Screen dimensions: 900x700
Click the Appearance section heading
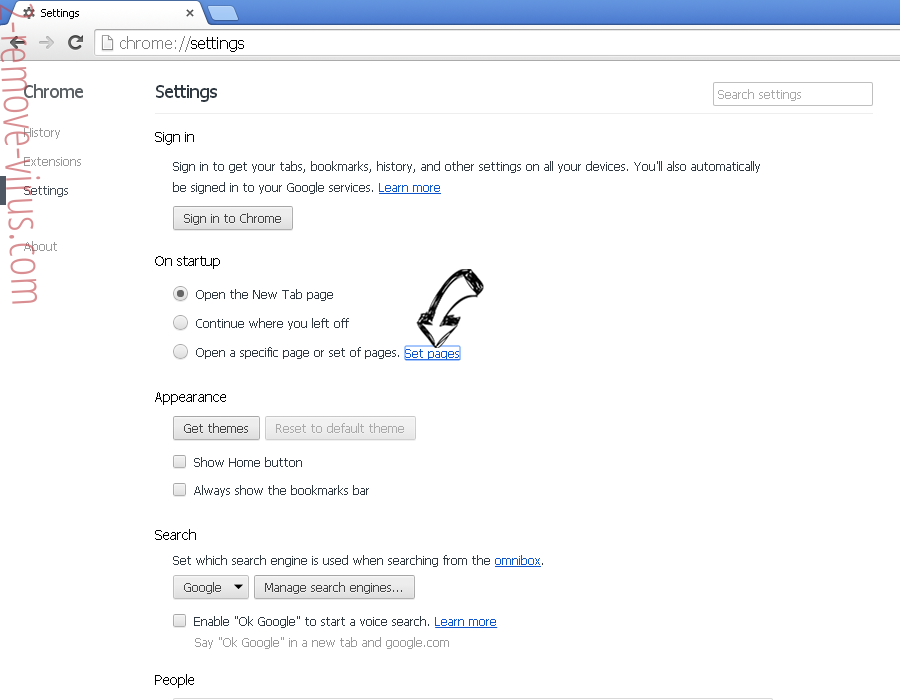pyautogui.click(x=190, y=397)
